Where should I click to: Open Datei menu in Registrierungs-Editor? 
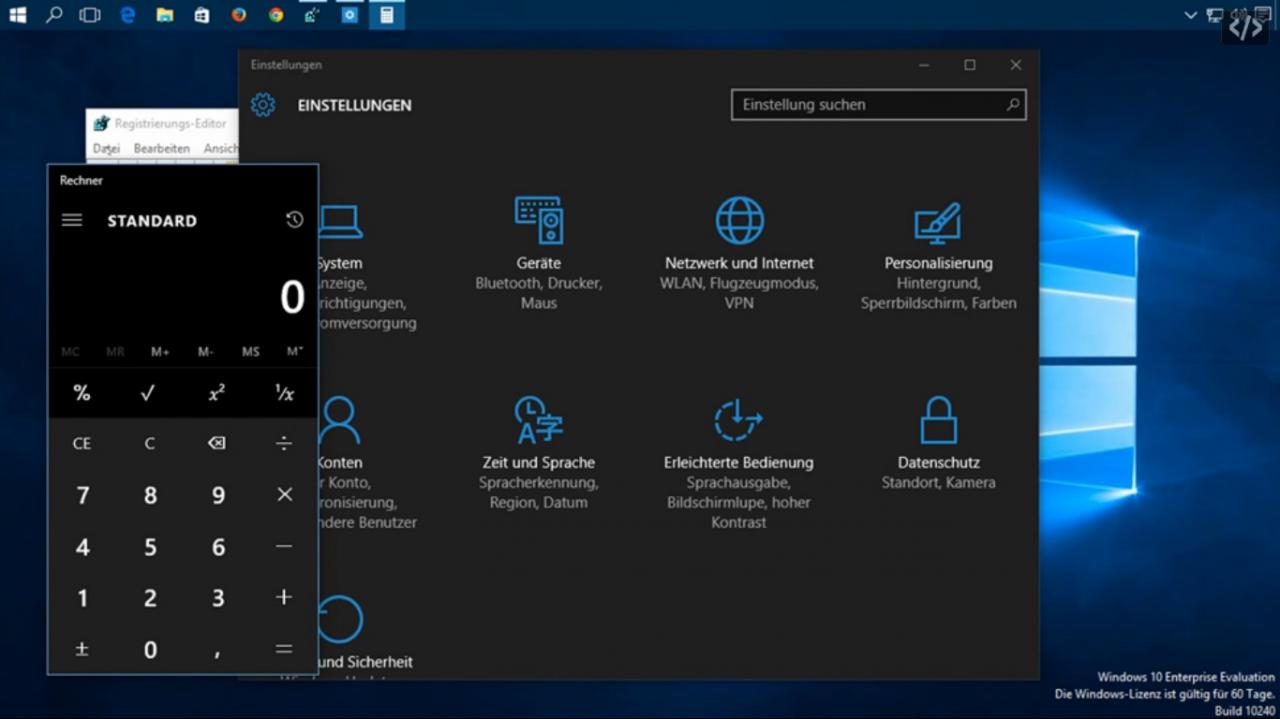[x=106, y=148]
